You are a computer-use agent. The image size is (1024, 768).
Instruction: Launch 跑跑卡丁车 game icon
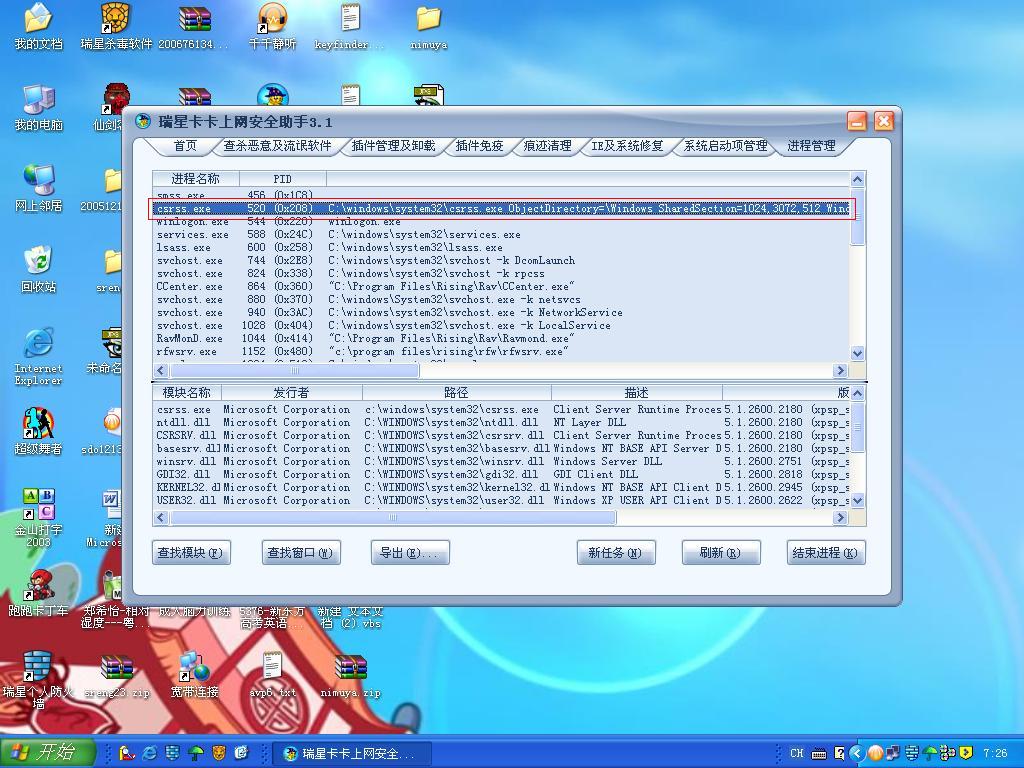[38, 586]
